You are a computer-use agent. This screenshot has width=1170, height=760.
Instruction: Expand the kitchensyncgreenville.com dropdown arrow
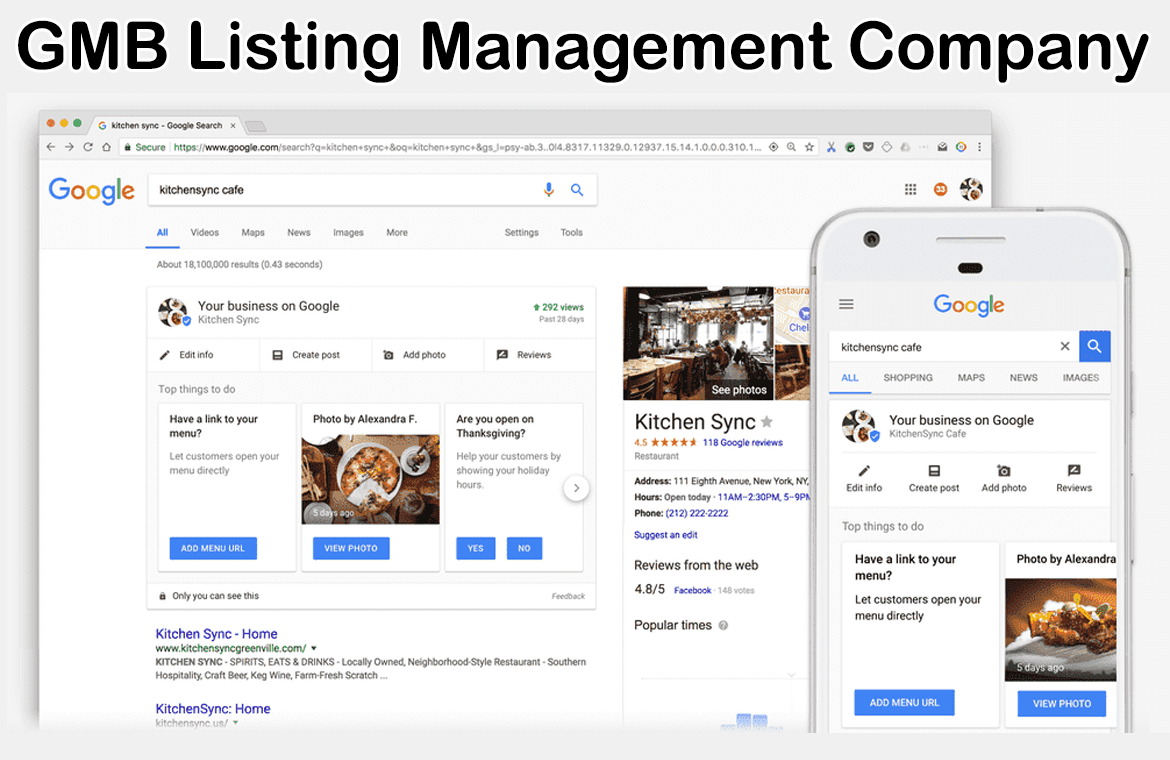point(313,648)
